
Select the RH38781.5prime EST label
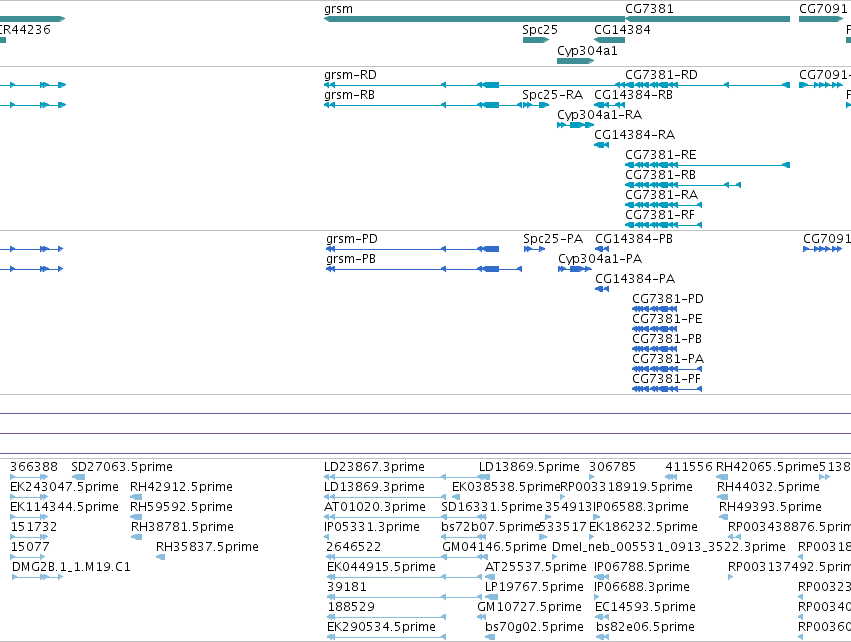[x=182, y=527]
